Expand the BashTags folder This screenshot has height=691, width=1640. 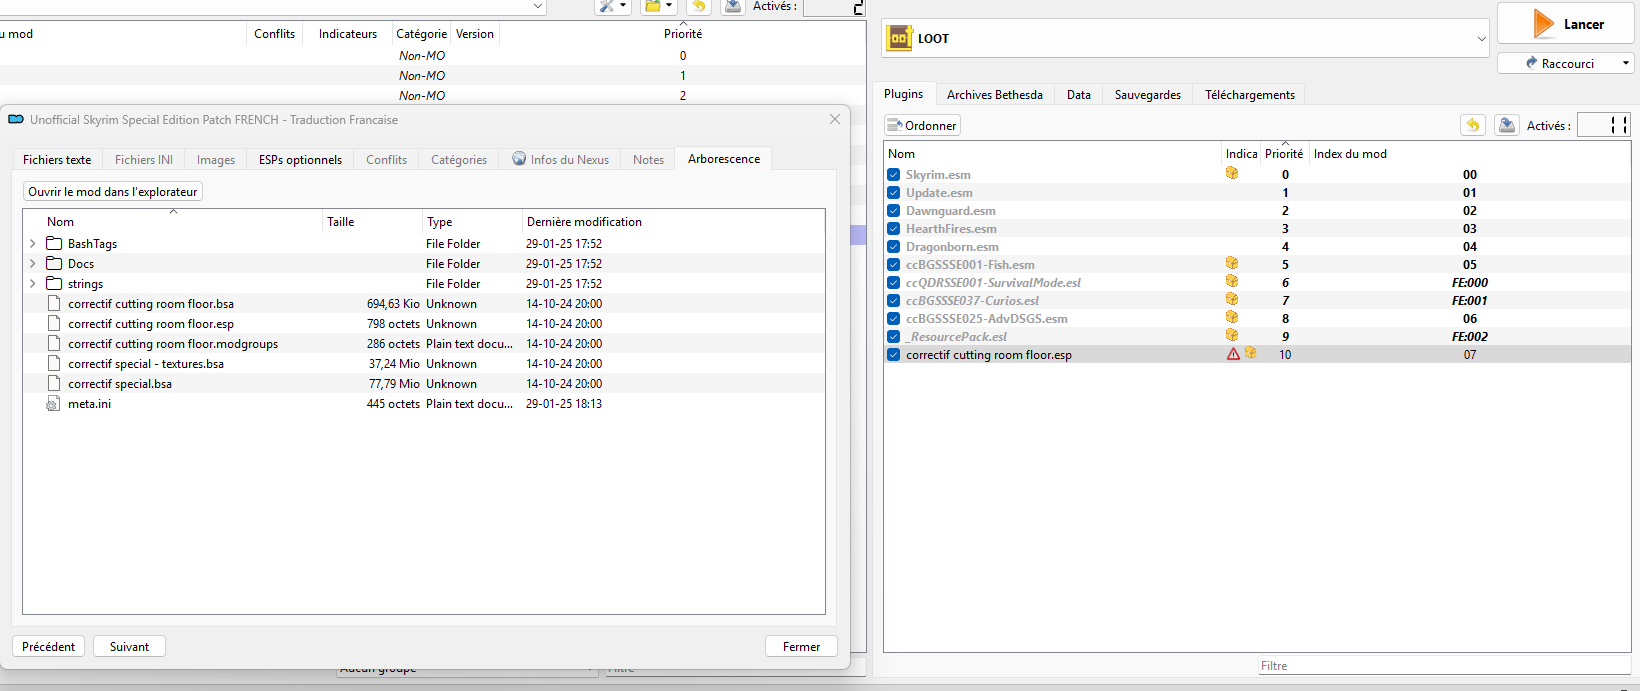coord(33,243)
